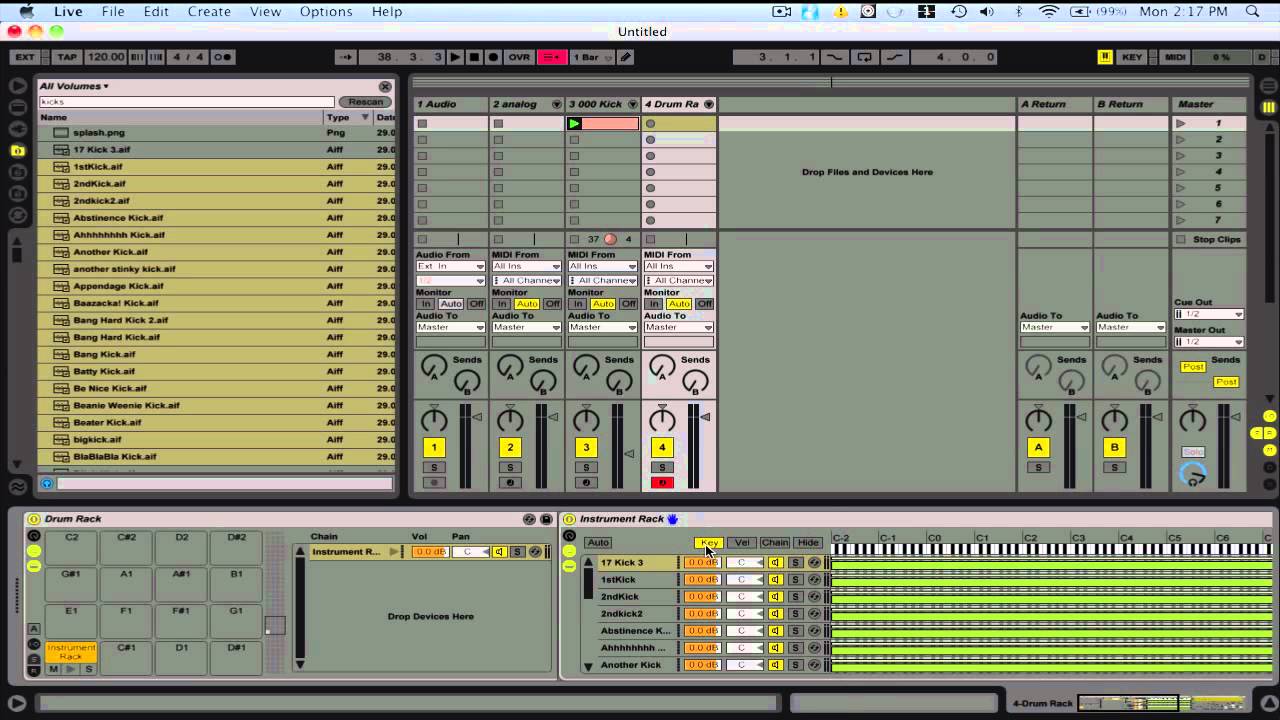Click the Chain zone editor button

pos(775,543)
